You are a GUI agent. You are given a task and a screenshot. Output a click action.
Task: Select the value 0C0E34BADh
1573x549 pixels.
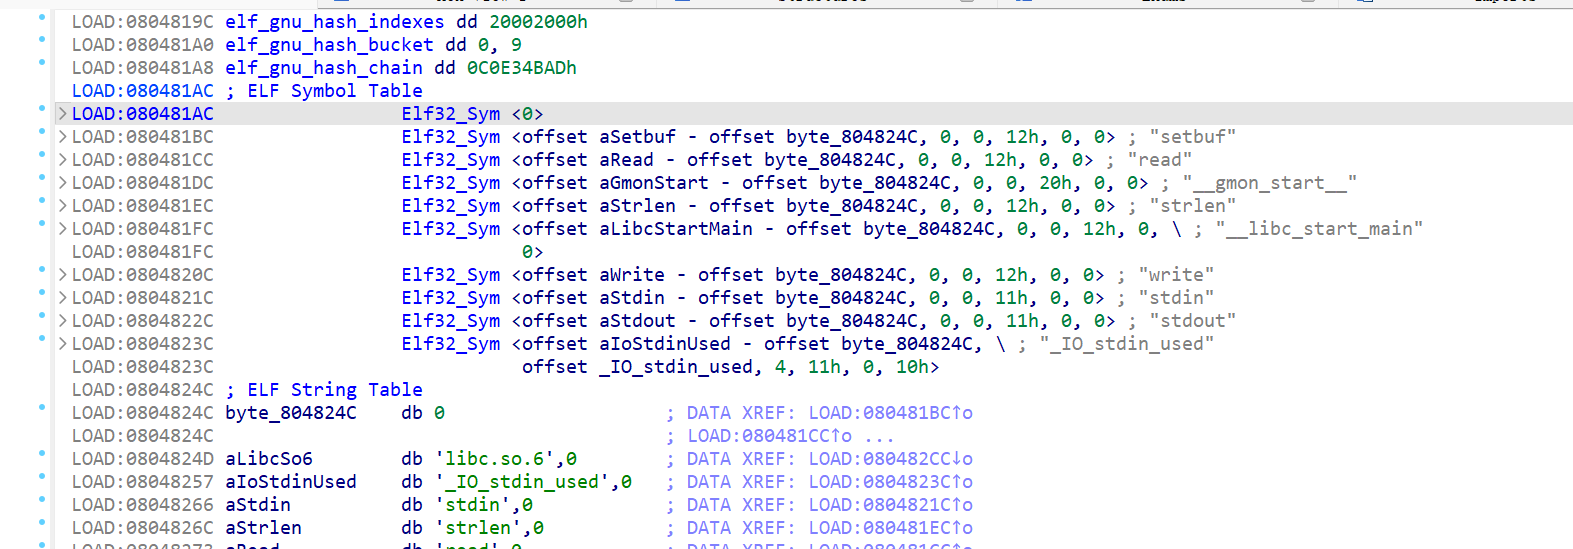[522, 68]
